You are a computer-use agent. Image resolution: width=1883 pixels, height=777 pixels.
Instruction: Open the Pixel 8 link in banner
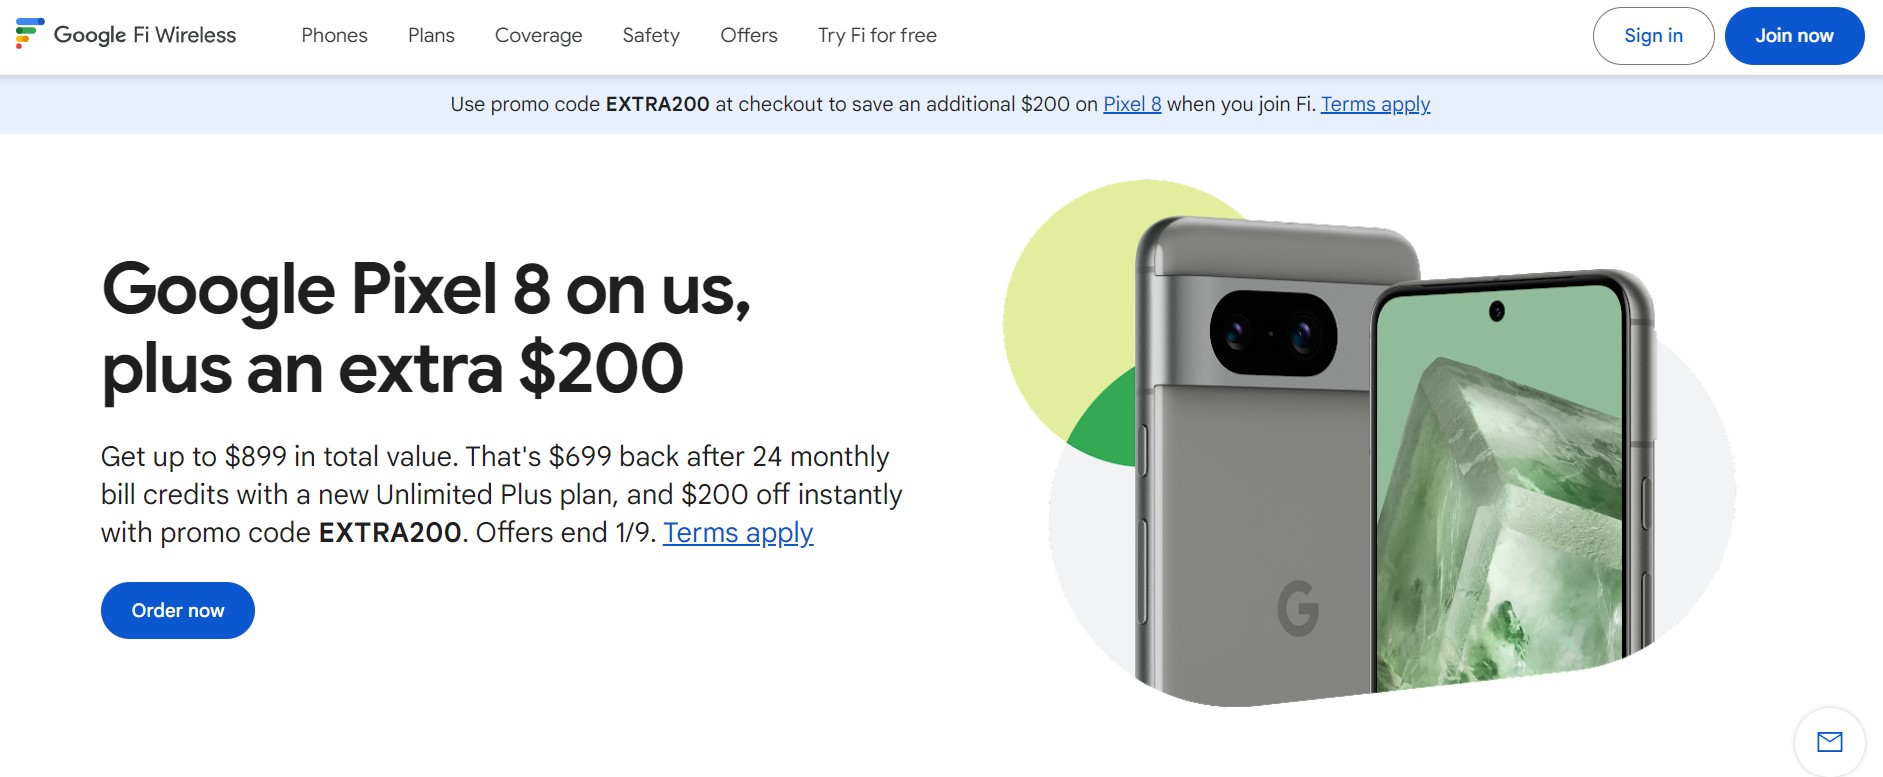pos(1132,104)
